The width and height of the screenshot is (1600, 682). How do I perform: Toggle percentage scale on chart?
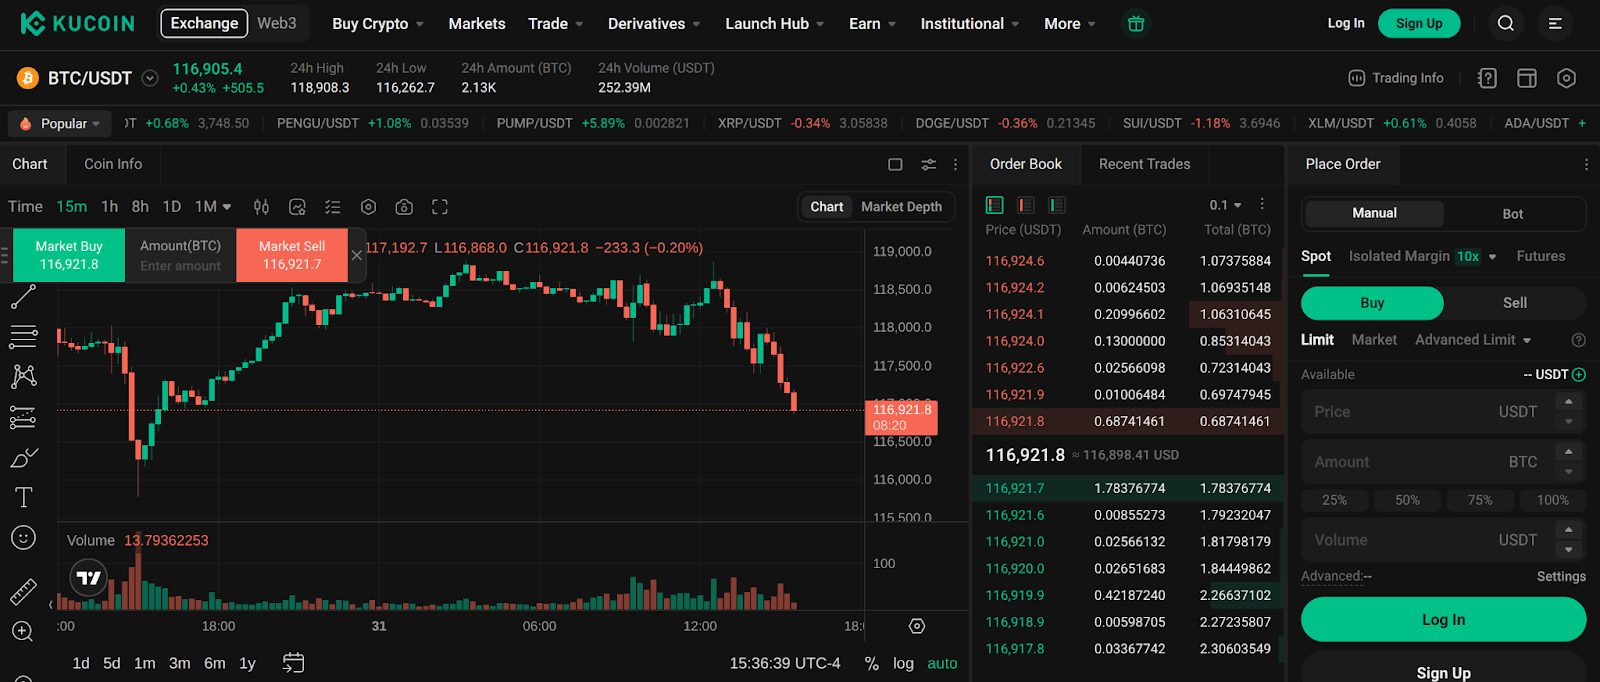pos(872,664)
